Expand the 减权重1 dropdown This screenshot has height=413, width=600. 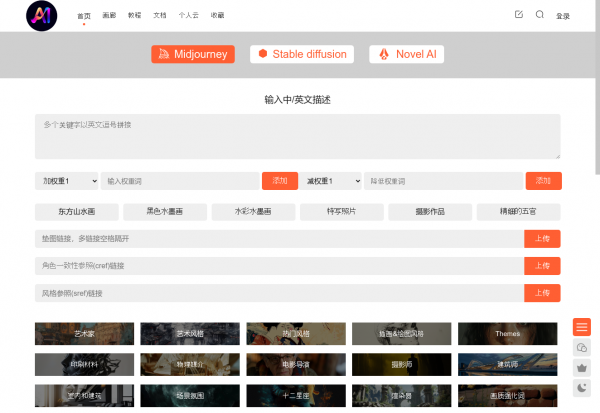pos(331,181)
